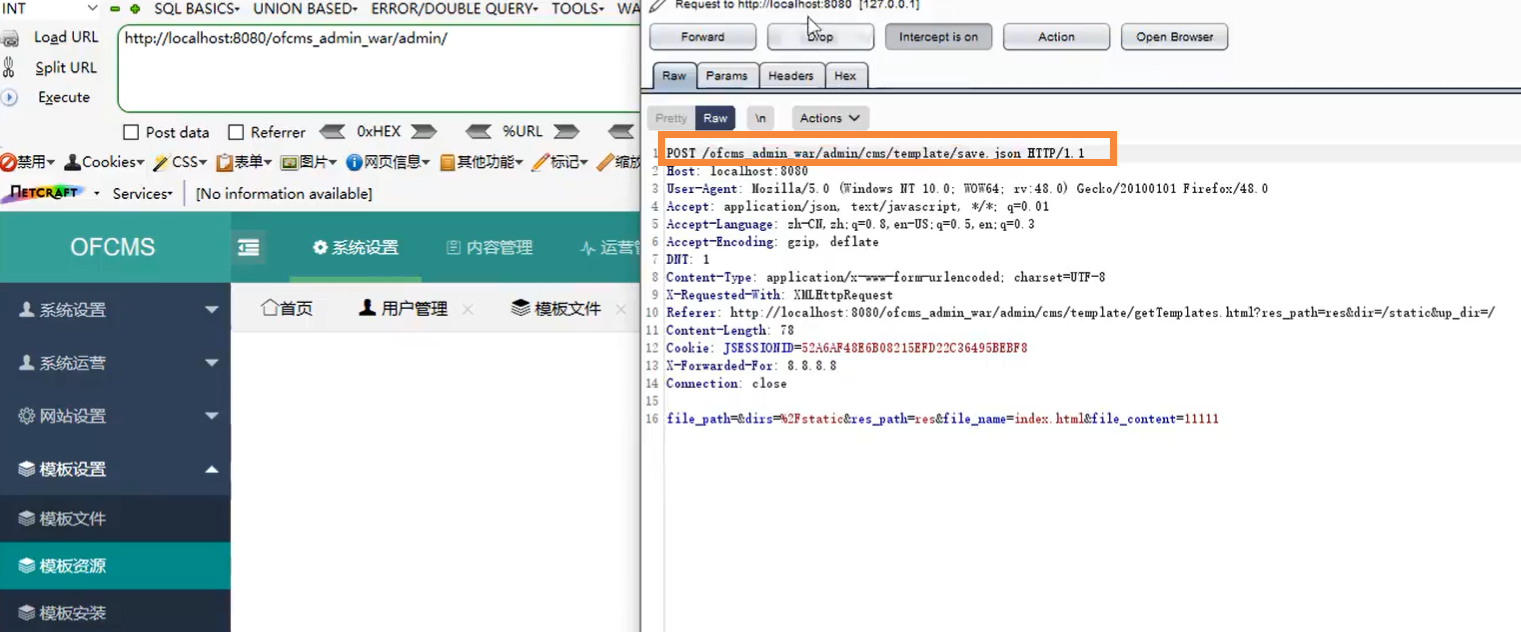Viewport: 1521px width, 632px height.
Task: Open the Actions dropdown in Burp
Action: [x=830, y=118]
